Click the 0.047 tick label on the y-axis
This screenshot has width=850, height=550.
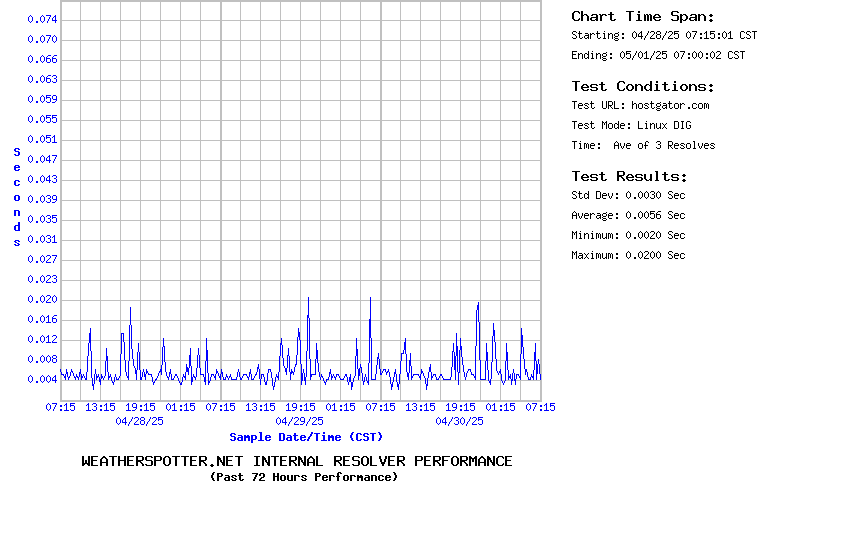click(x=42, y=159)
